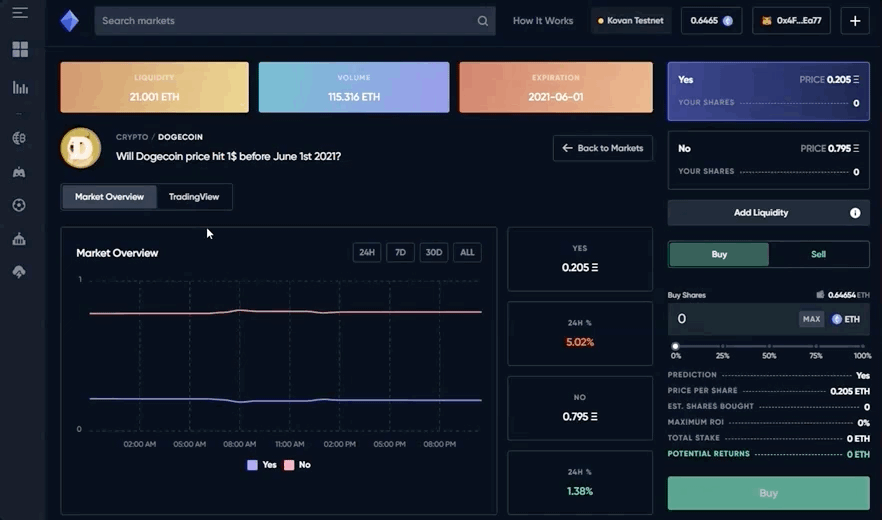
Task: Switch to the Sell tab
Action: coord(818,254)
